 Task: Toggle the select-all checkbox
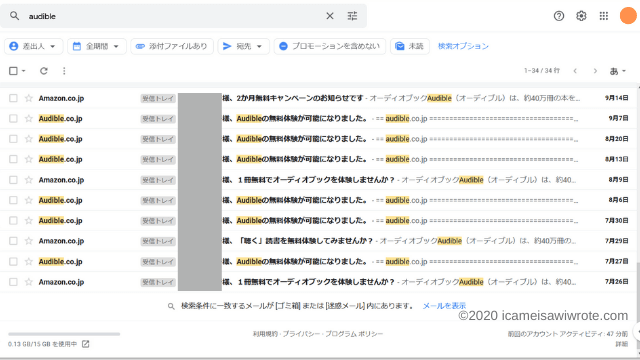(x=13, y=71)
